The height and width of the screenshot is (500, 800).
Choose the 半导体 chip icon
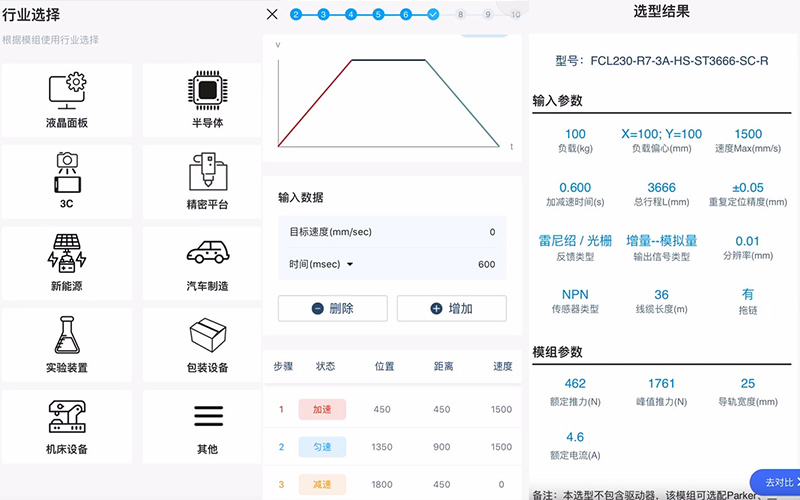[208, 90]
